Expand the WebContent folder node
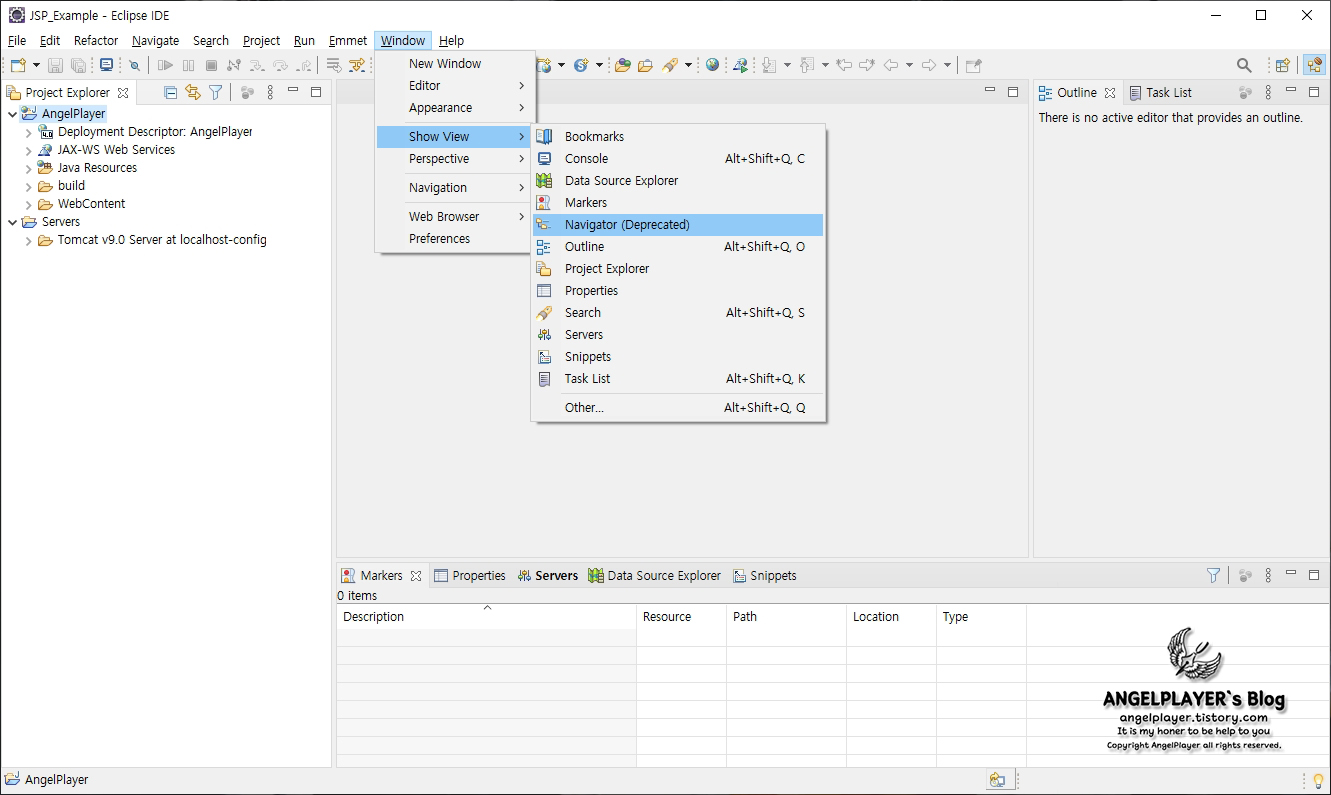The image size is (1331, 795). point(28,204)
